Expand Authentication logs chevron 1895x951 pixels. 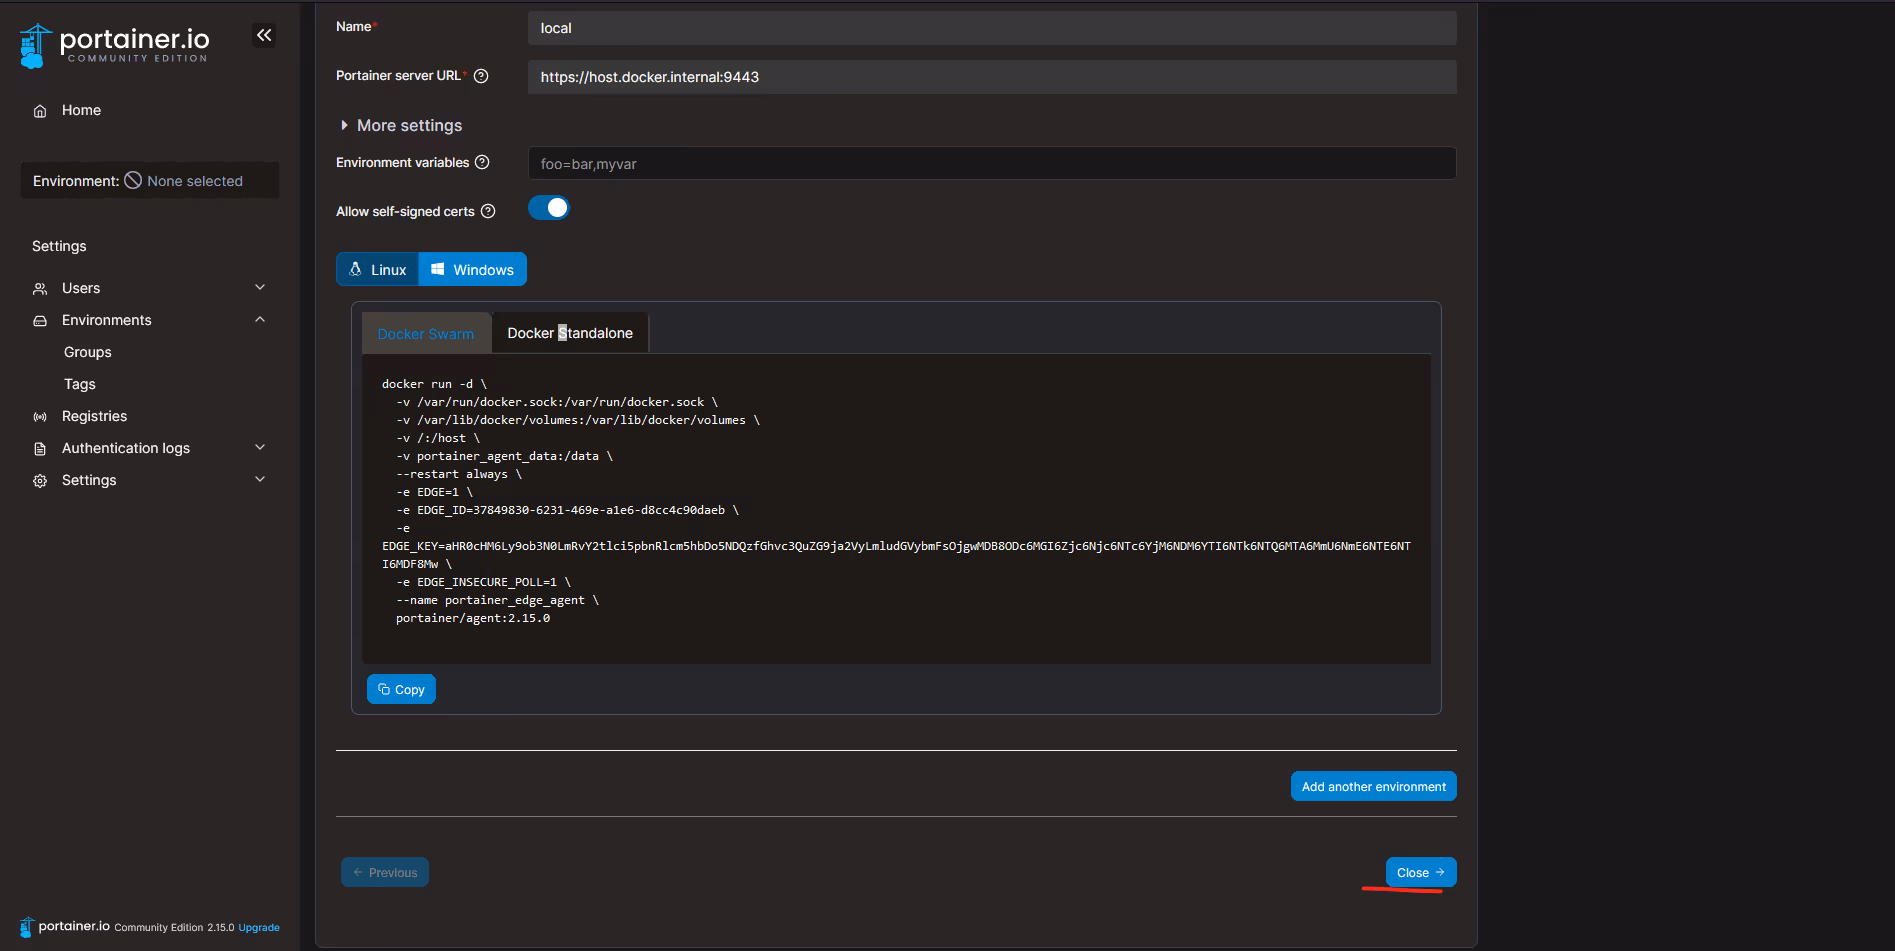pos(260,448)
